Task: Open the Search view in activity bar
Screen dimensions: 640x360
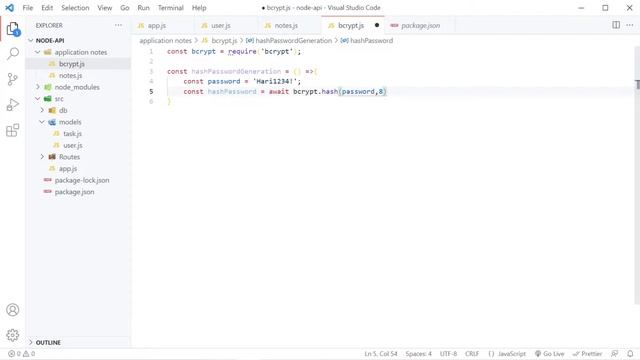Action: coord(13,53)
